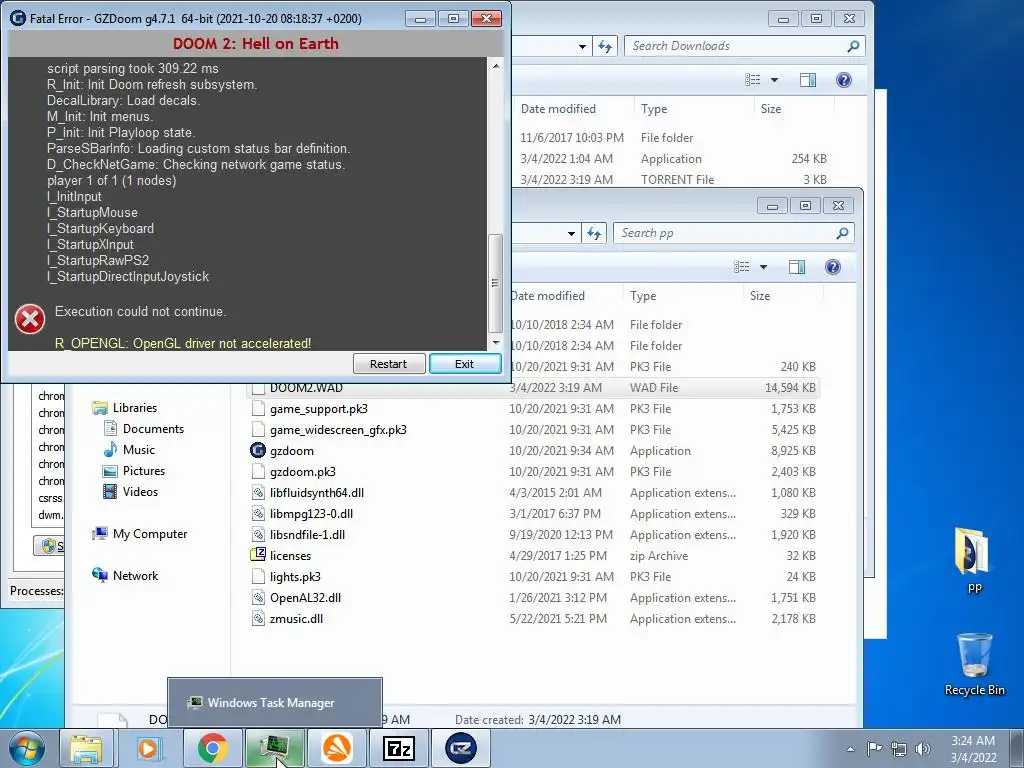Click the GZDoom log scrollbar thumb

(495, 283)
